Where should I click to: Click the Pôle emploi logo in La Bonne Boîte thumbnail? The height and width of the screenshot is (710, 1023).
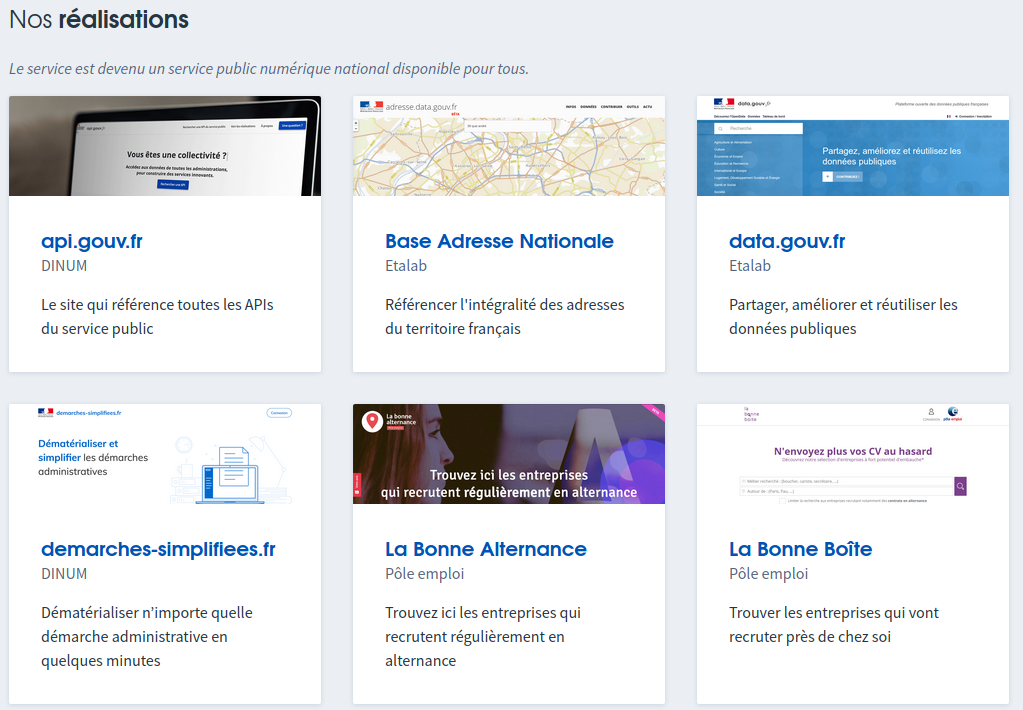(x=953, y=414)
